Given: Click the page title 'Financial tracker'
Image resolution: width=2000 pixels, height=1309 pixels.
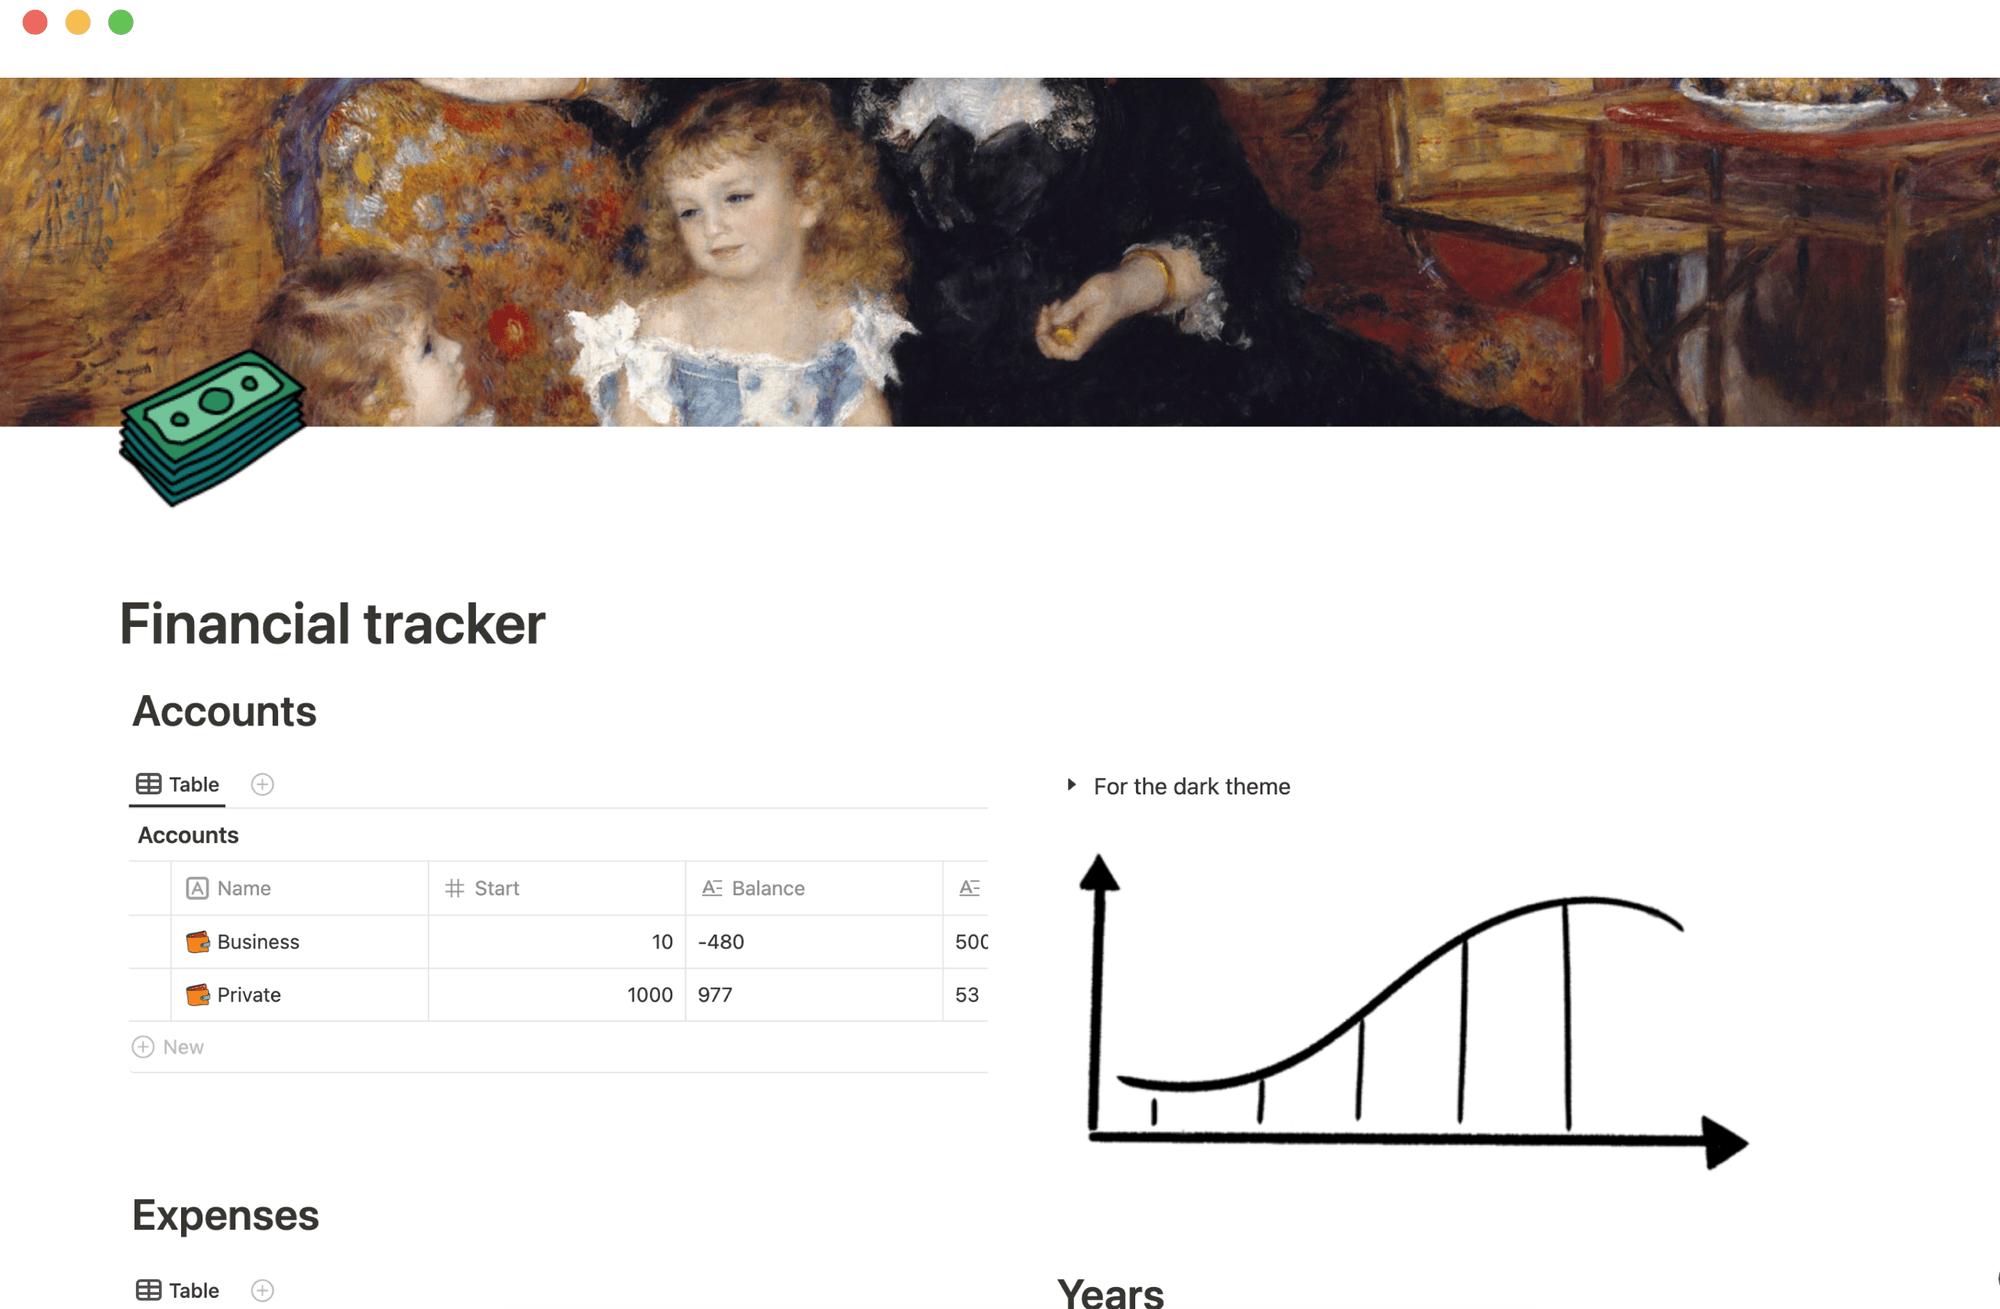Looking at the screenshot, I should coord(331,623).
